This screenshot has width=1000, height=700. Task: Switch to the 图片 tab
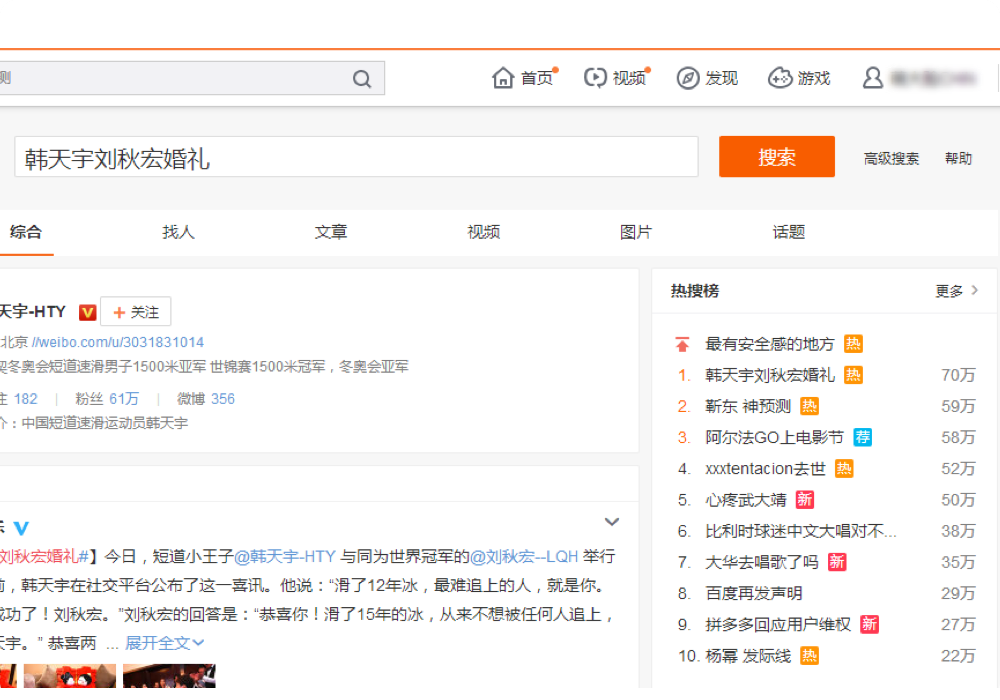pos(636,232)
